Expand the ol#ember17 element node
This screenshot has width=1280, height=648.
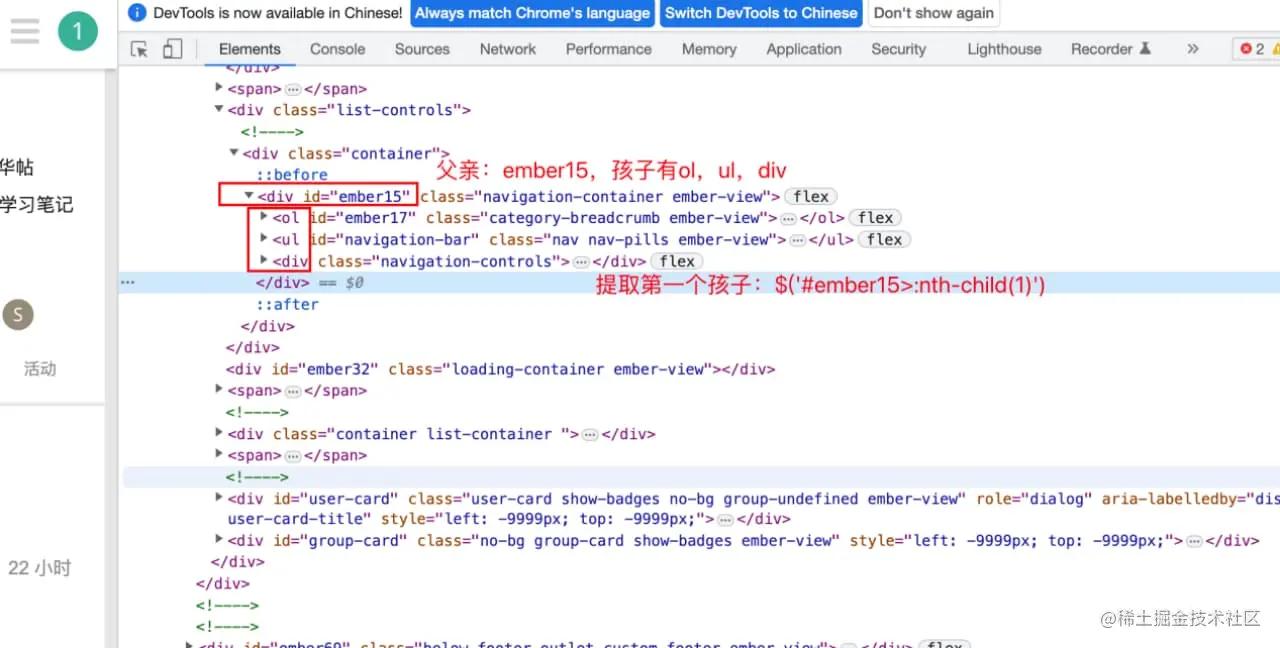(x=263, y=217)
